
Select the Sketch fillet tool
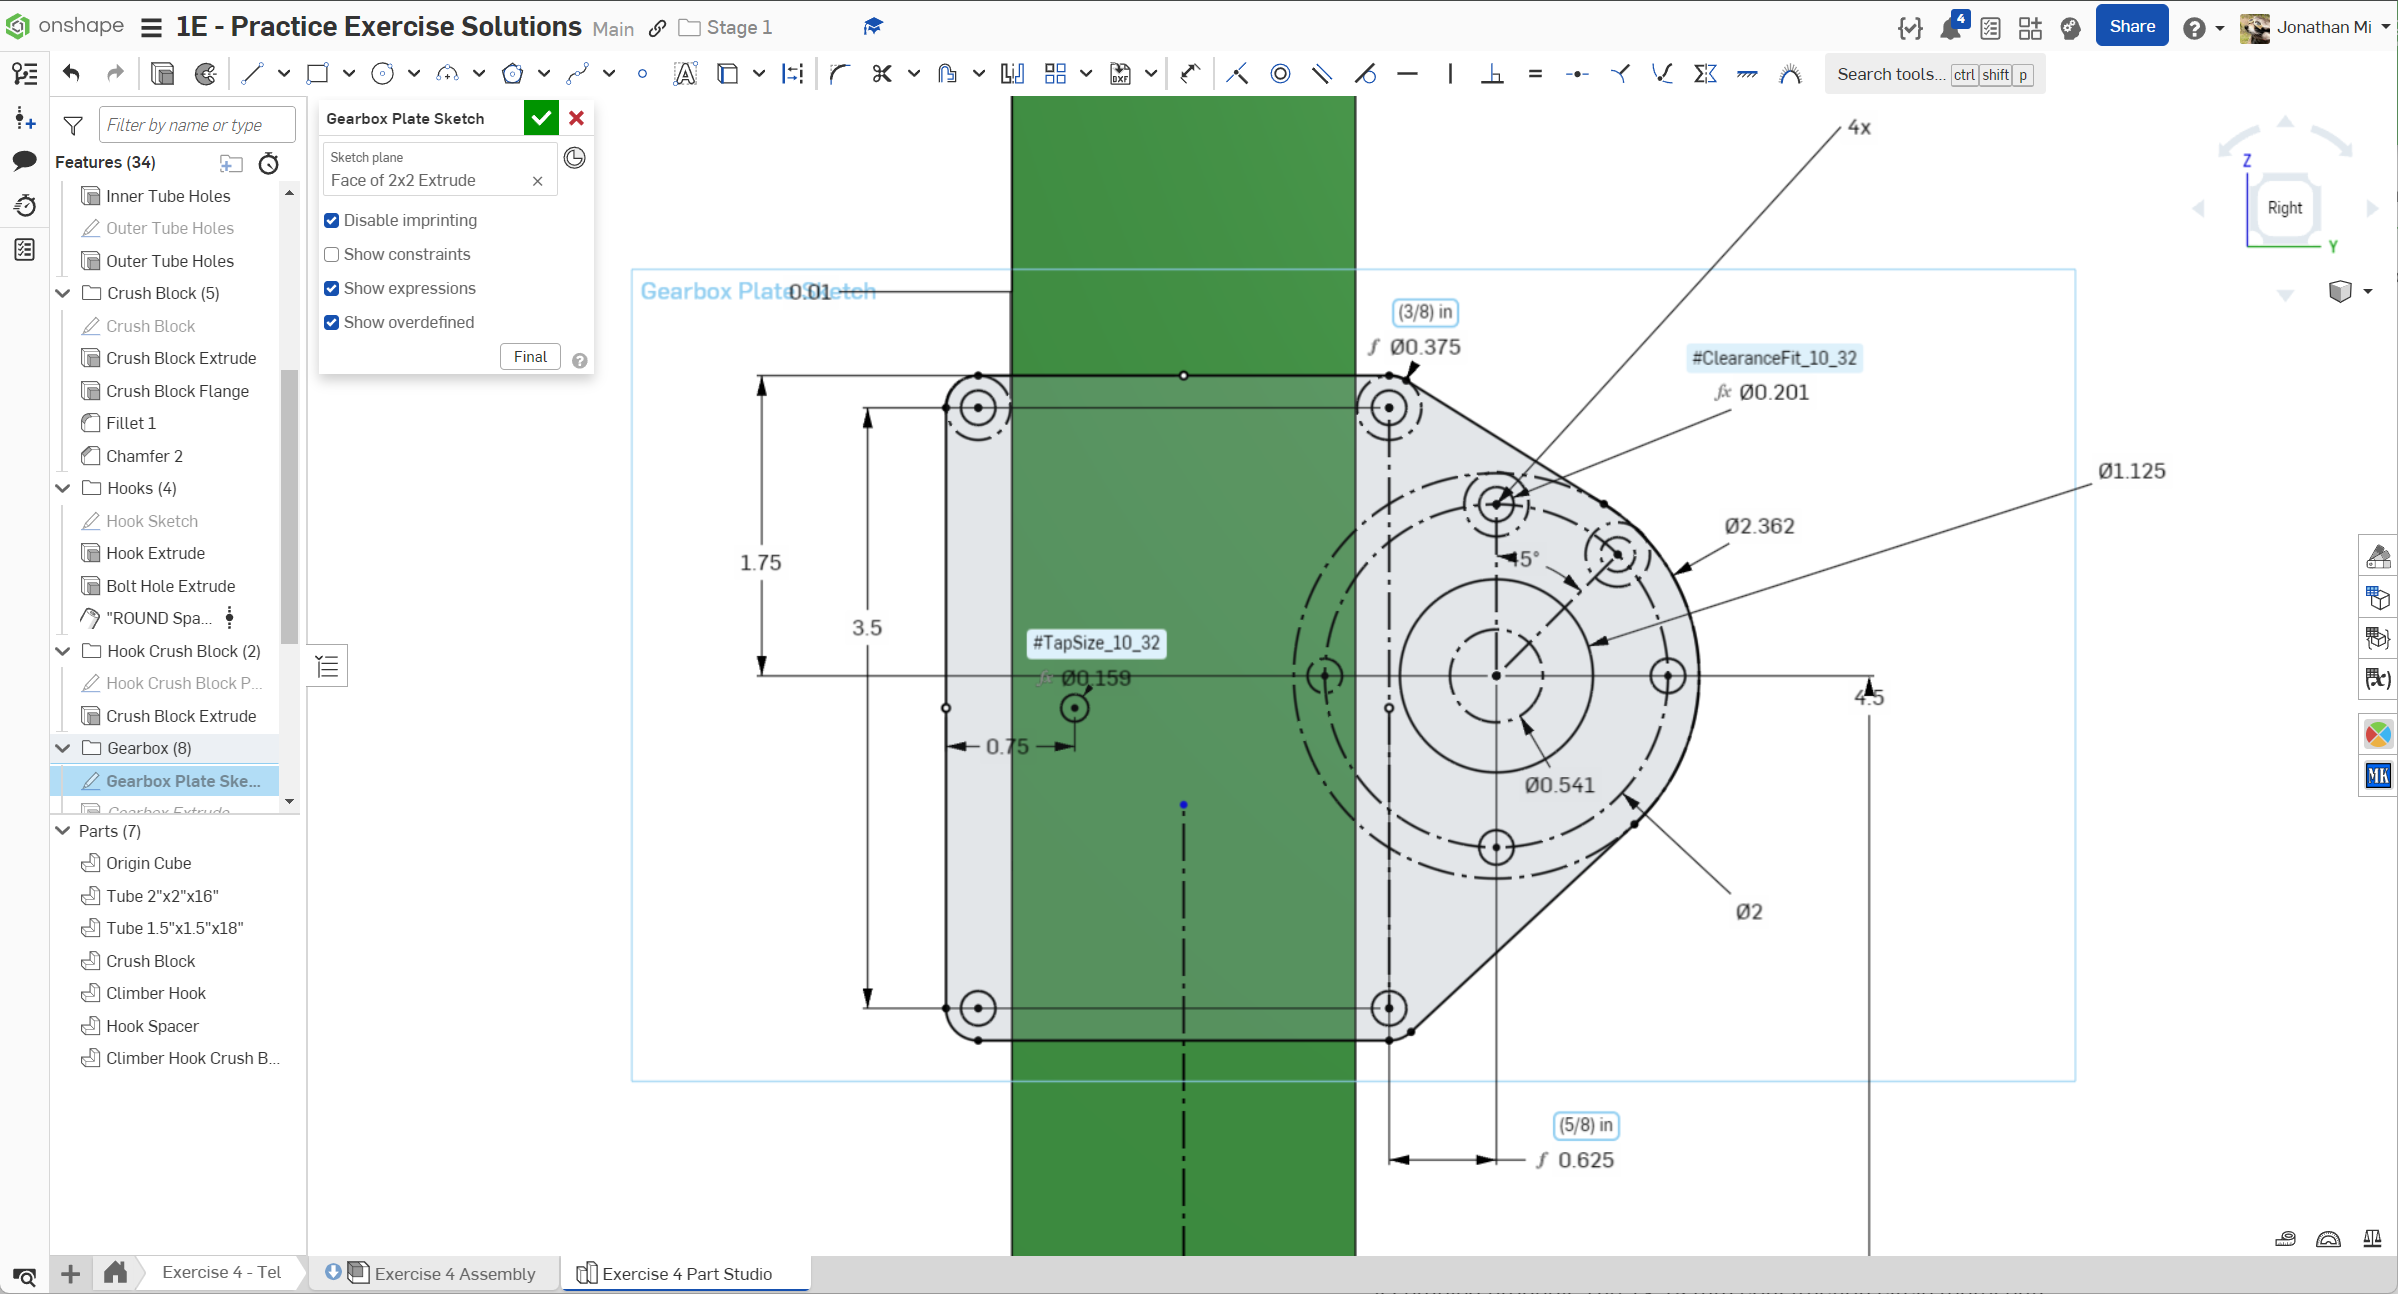(839, 73)
